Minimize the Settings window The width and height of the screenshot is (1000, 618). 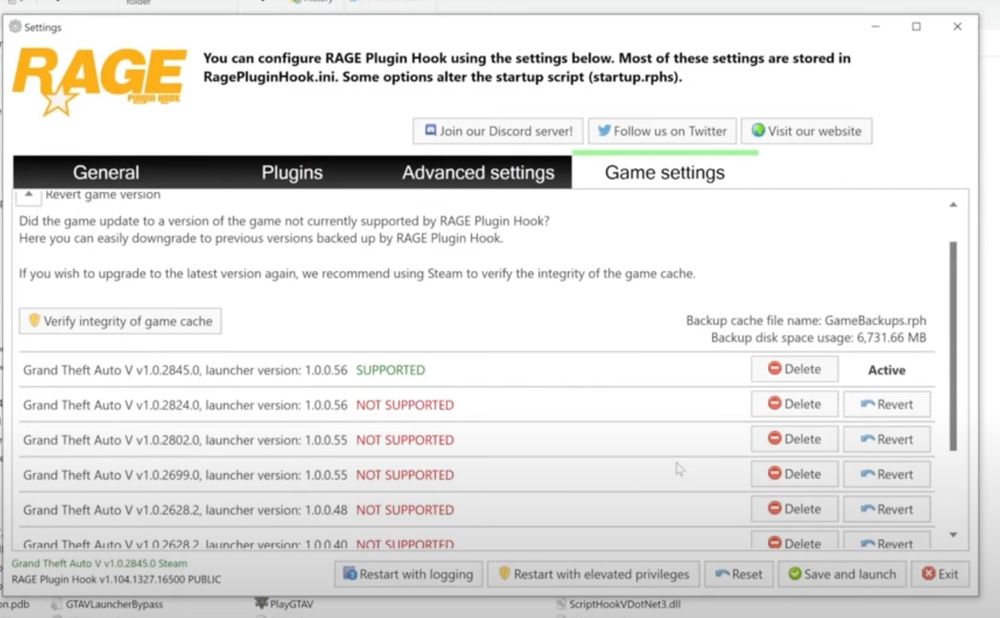pyautogui.click(x=876, y=26)
